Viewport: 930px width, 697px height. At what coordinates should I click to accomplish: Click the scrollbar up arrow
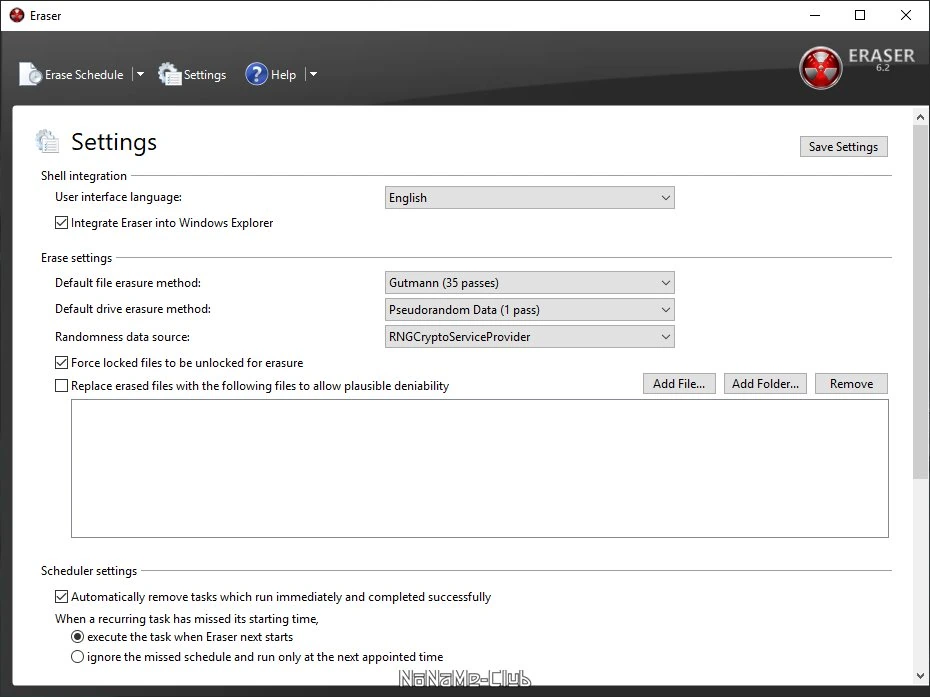[x=920, y=117]
